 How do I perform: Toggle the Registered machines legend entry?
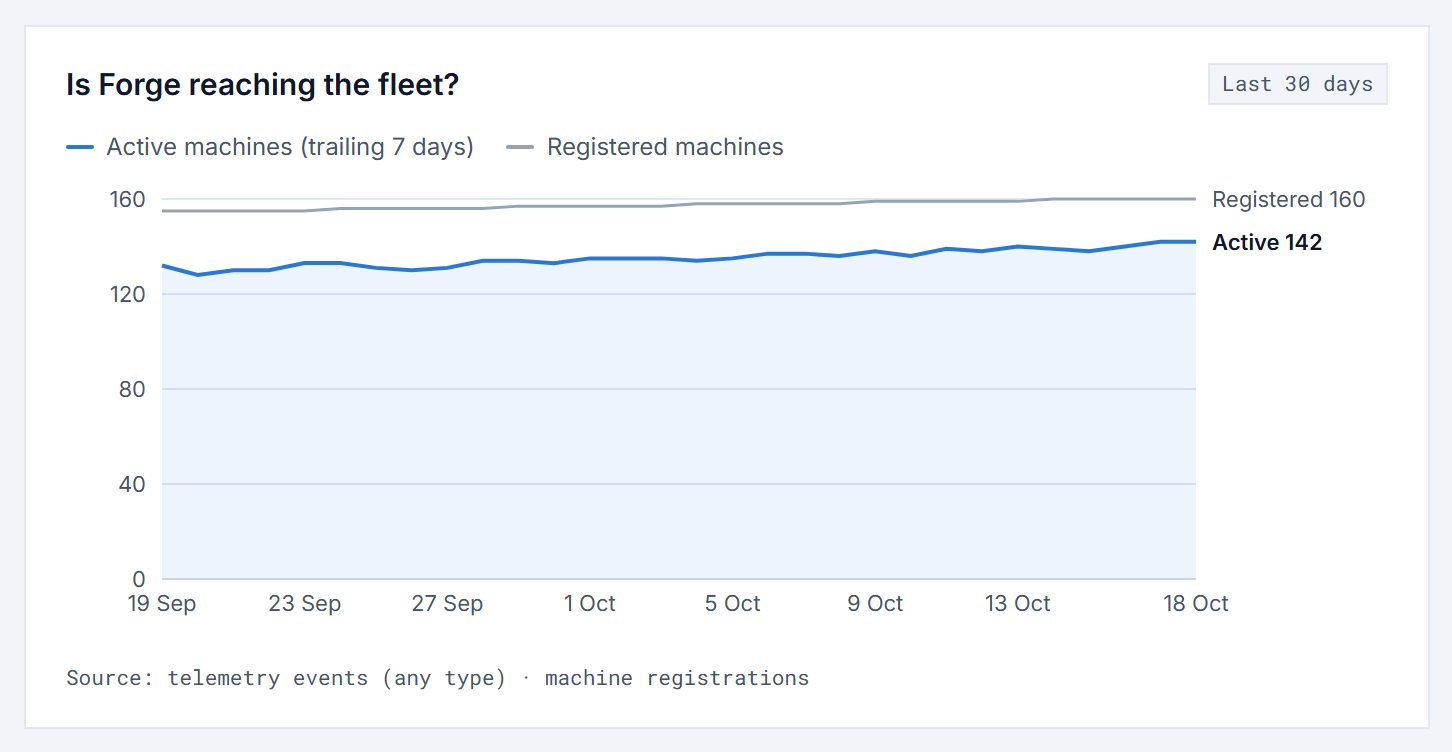click(x=645, y=147)
